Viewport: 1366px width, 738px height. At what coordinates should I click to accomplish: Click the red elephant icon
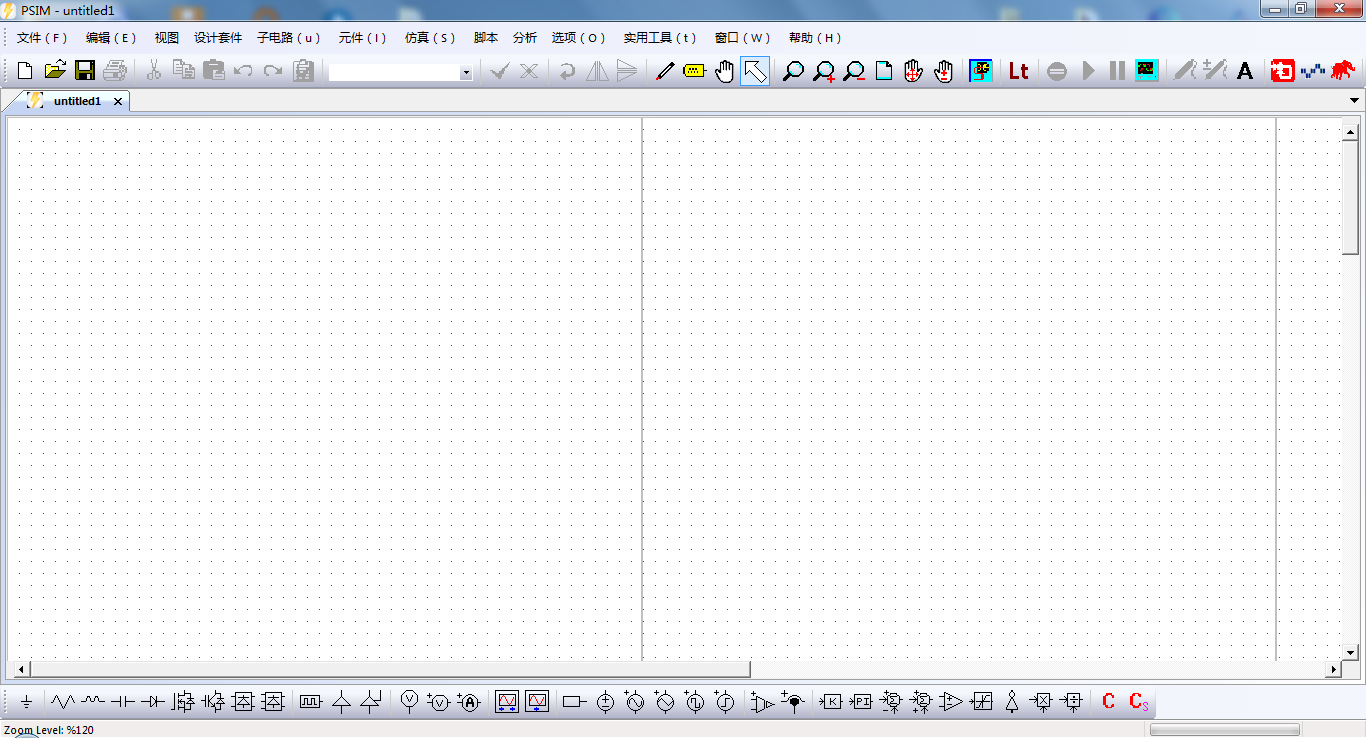(x=1343, y=71)
